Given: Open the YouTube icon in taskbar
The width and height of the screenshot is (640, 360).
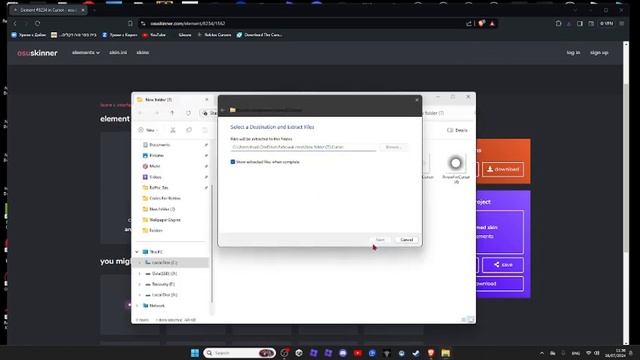Looking at the screenshot, I should (x=358, y=353).
